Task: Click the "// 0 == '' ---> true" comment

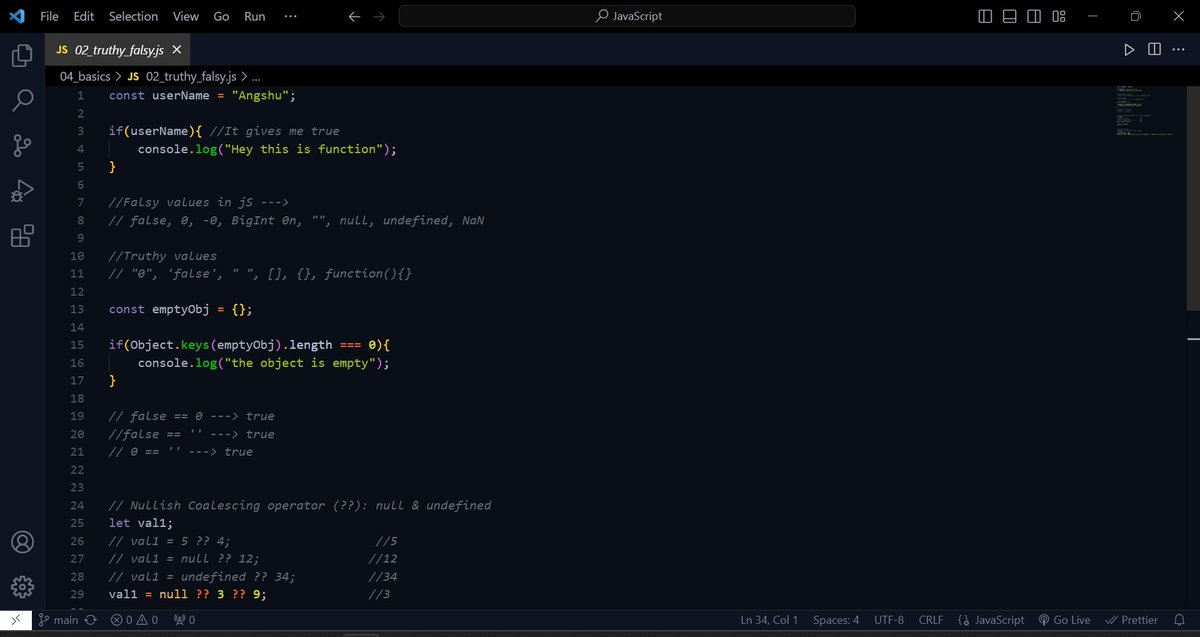Action: tap(181, 452)
